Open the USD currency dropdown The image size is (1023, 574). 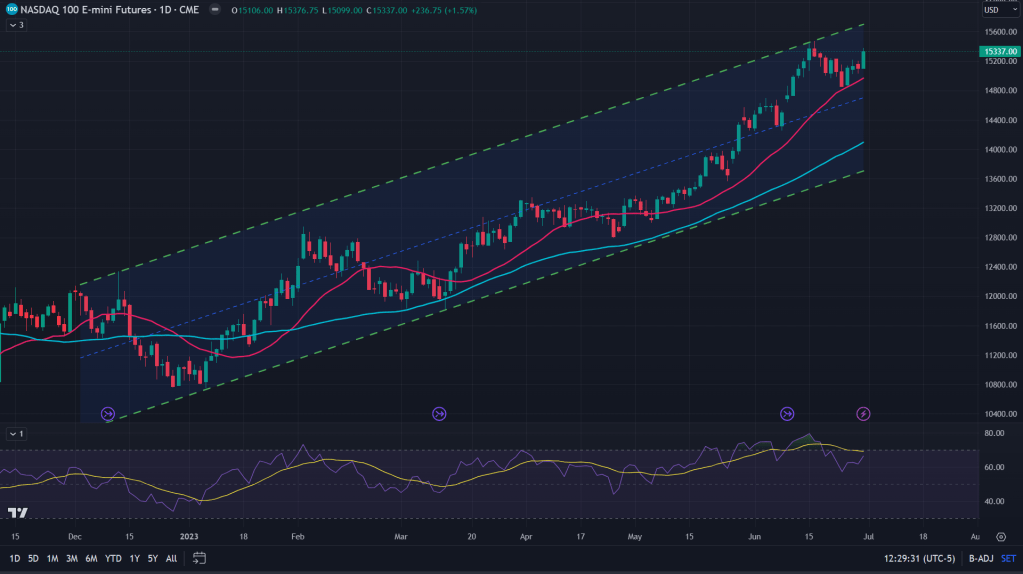[994, 10]
